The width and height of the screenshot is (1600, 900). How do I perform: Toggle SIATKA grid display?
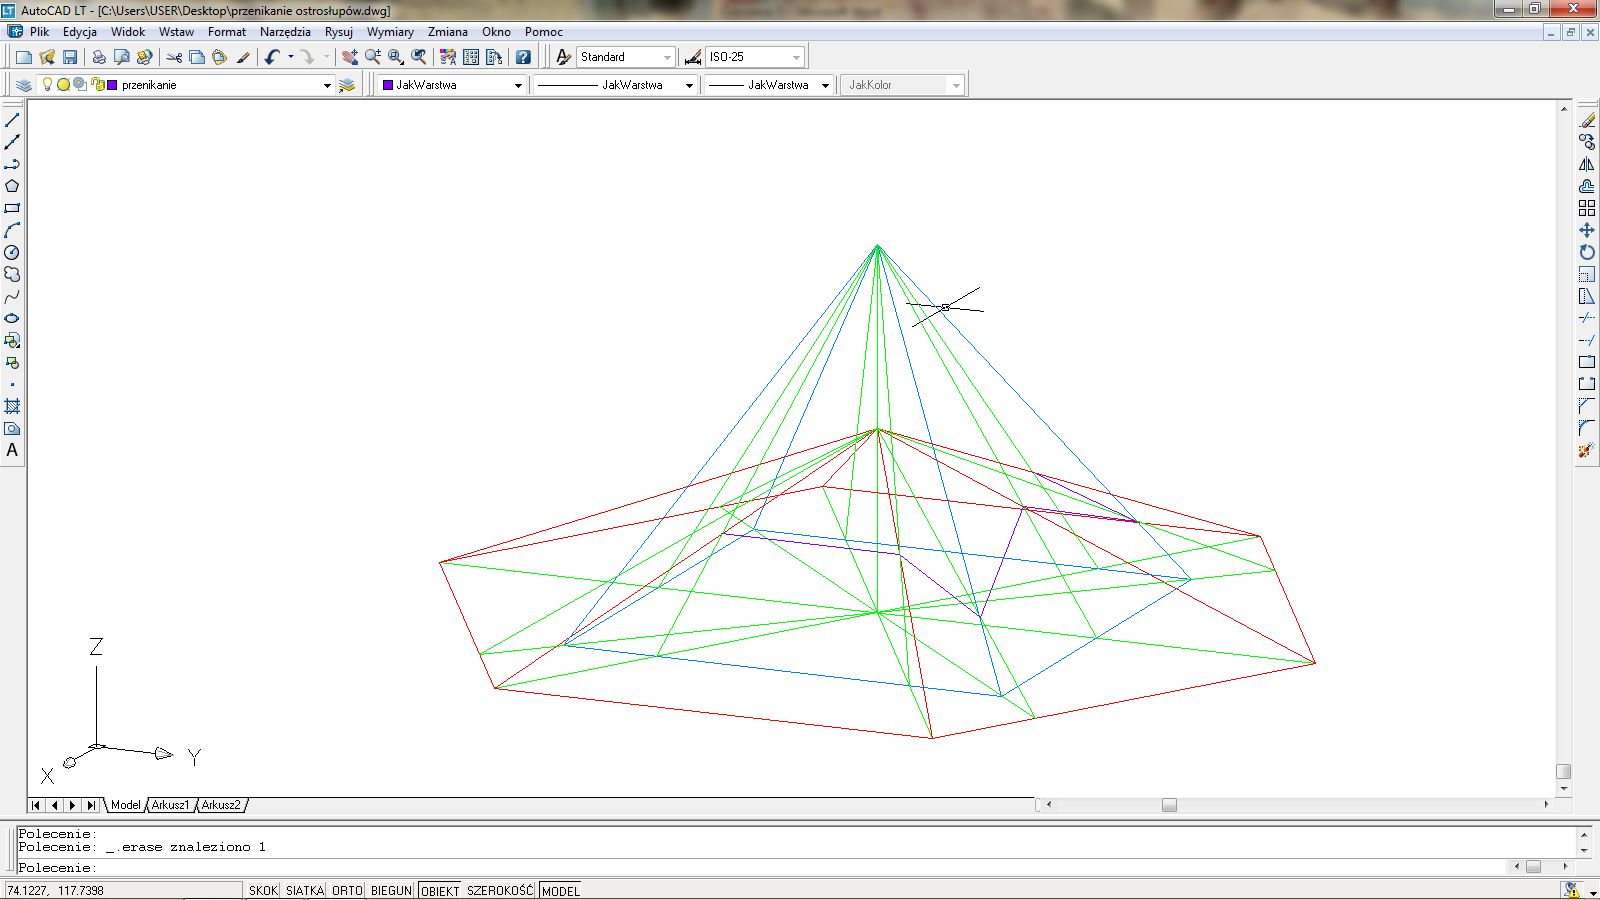click(x=305, y=890)
